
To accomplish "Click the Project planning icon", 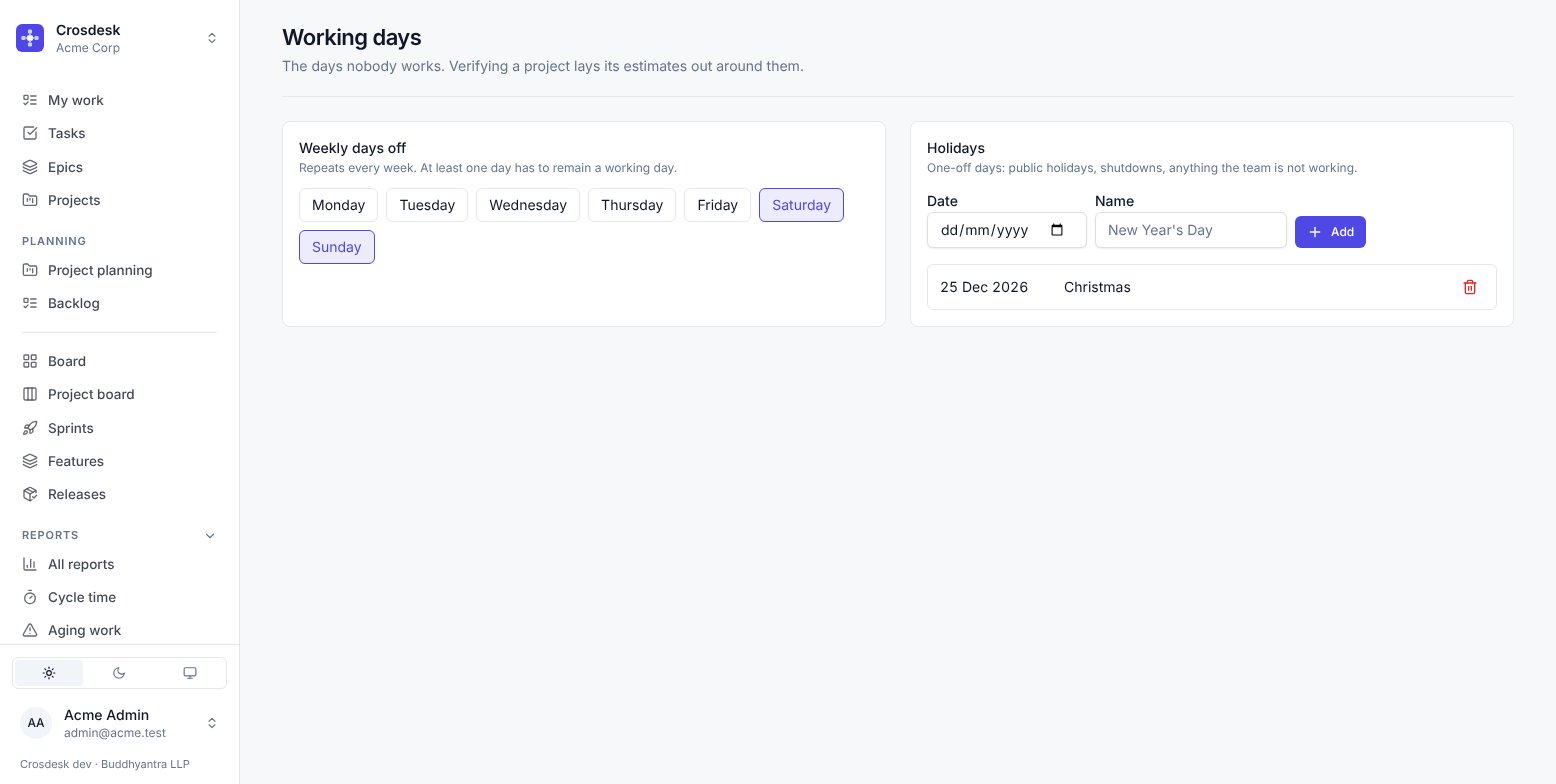I will click(30, 270).
